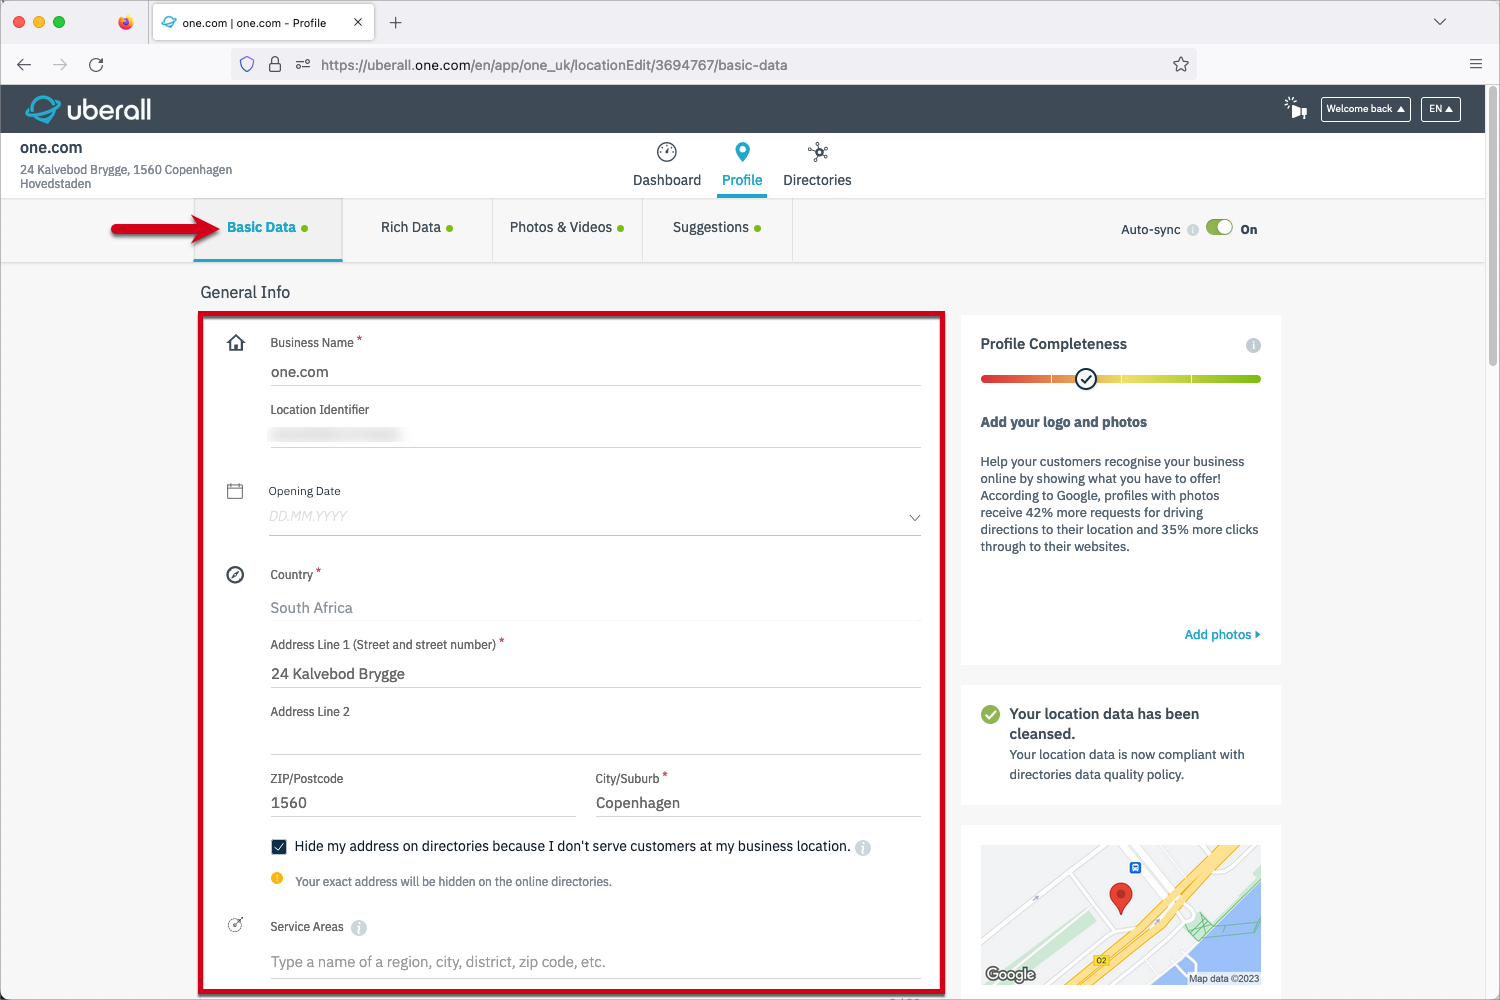This screenshot has height=1000, width=1500.
Task: Bookmark this page with the star icon
Action: (1181, 65)
